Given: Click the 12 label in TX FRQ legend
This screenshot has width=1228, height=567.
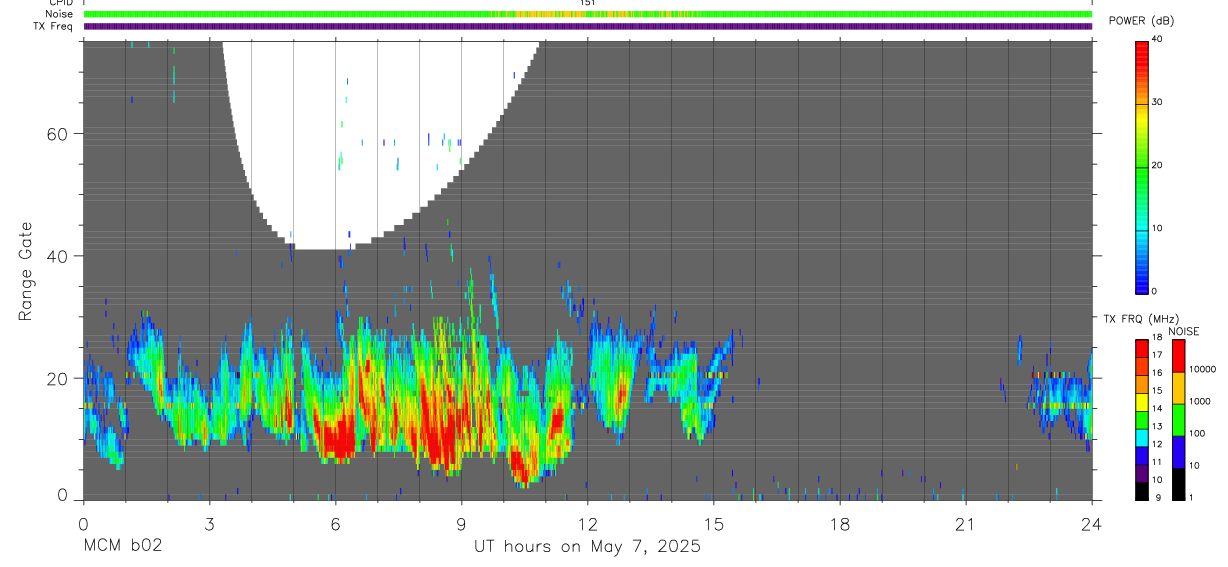Looking at the screenshot, I should pyautogui.click(x=1156, y=443).
